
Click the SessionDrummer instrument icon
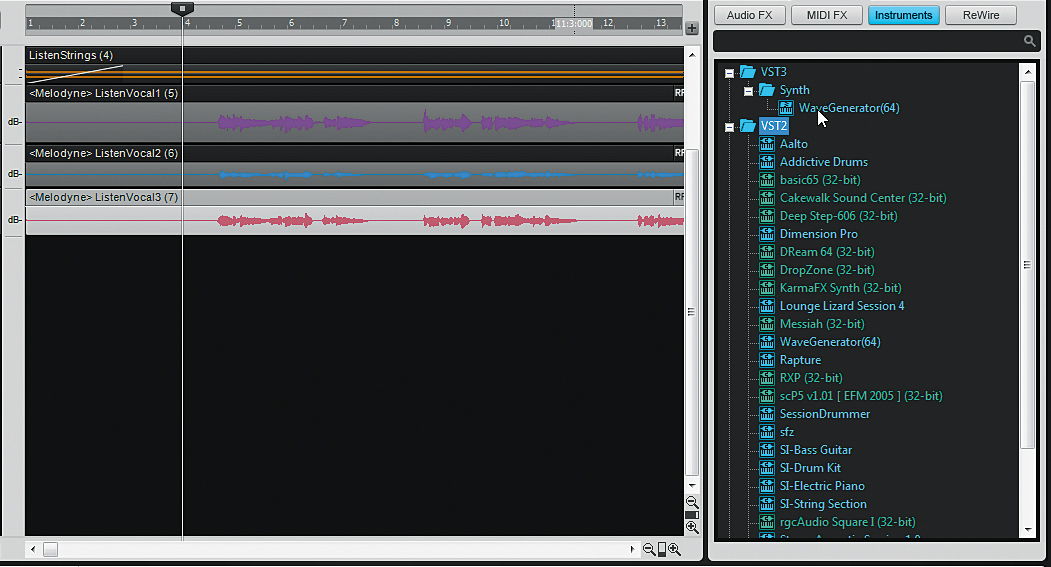click(767, 414)
